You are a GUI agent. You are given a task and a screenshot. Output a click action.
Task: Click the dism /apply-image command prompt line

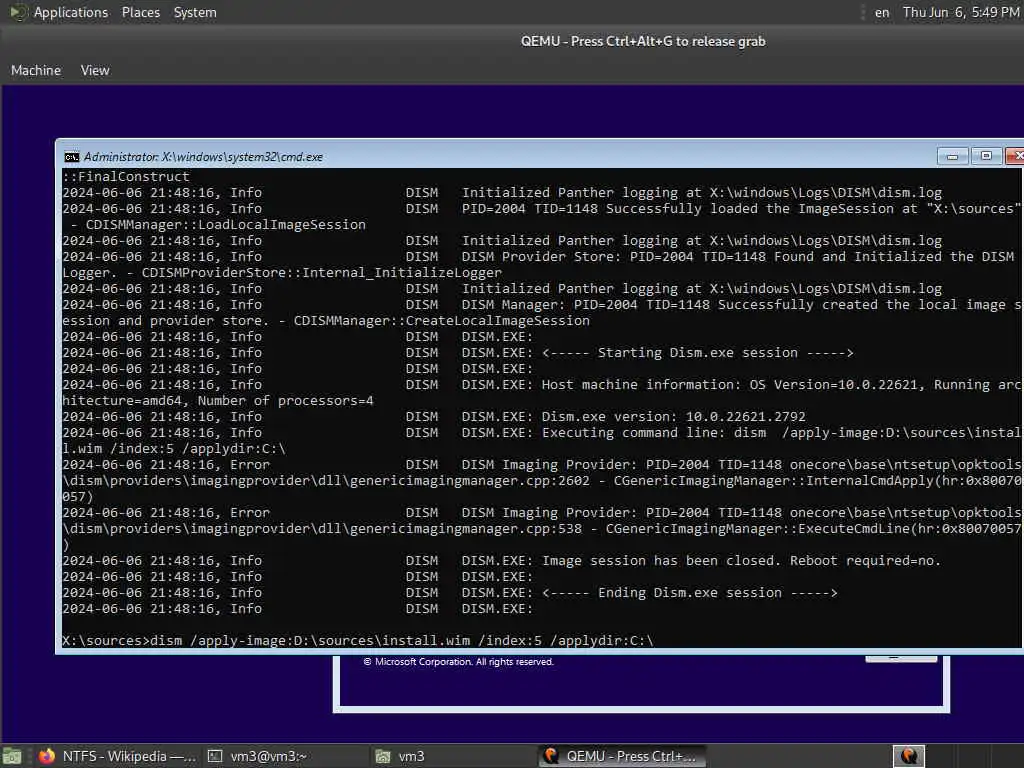pyautogui.click(x=358, y=641)
